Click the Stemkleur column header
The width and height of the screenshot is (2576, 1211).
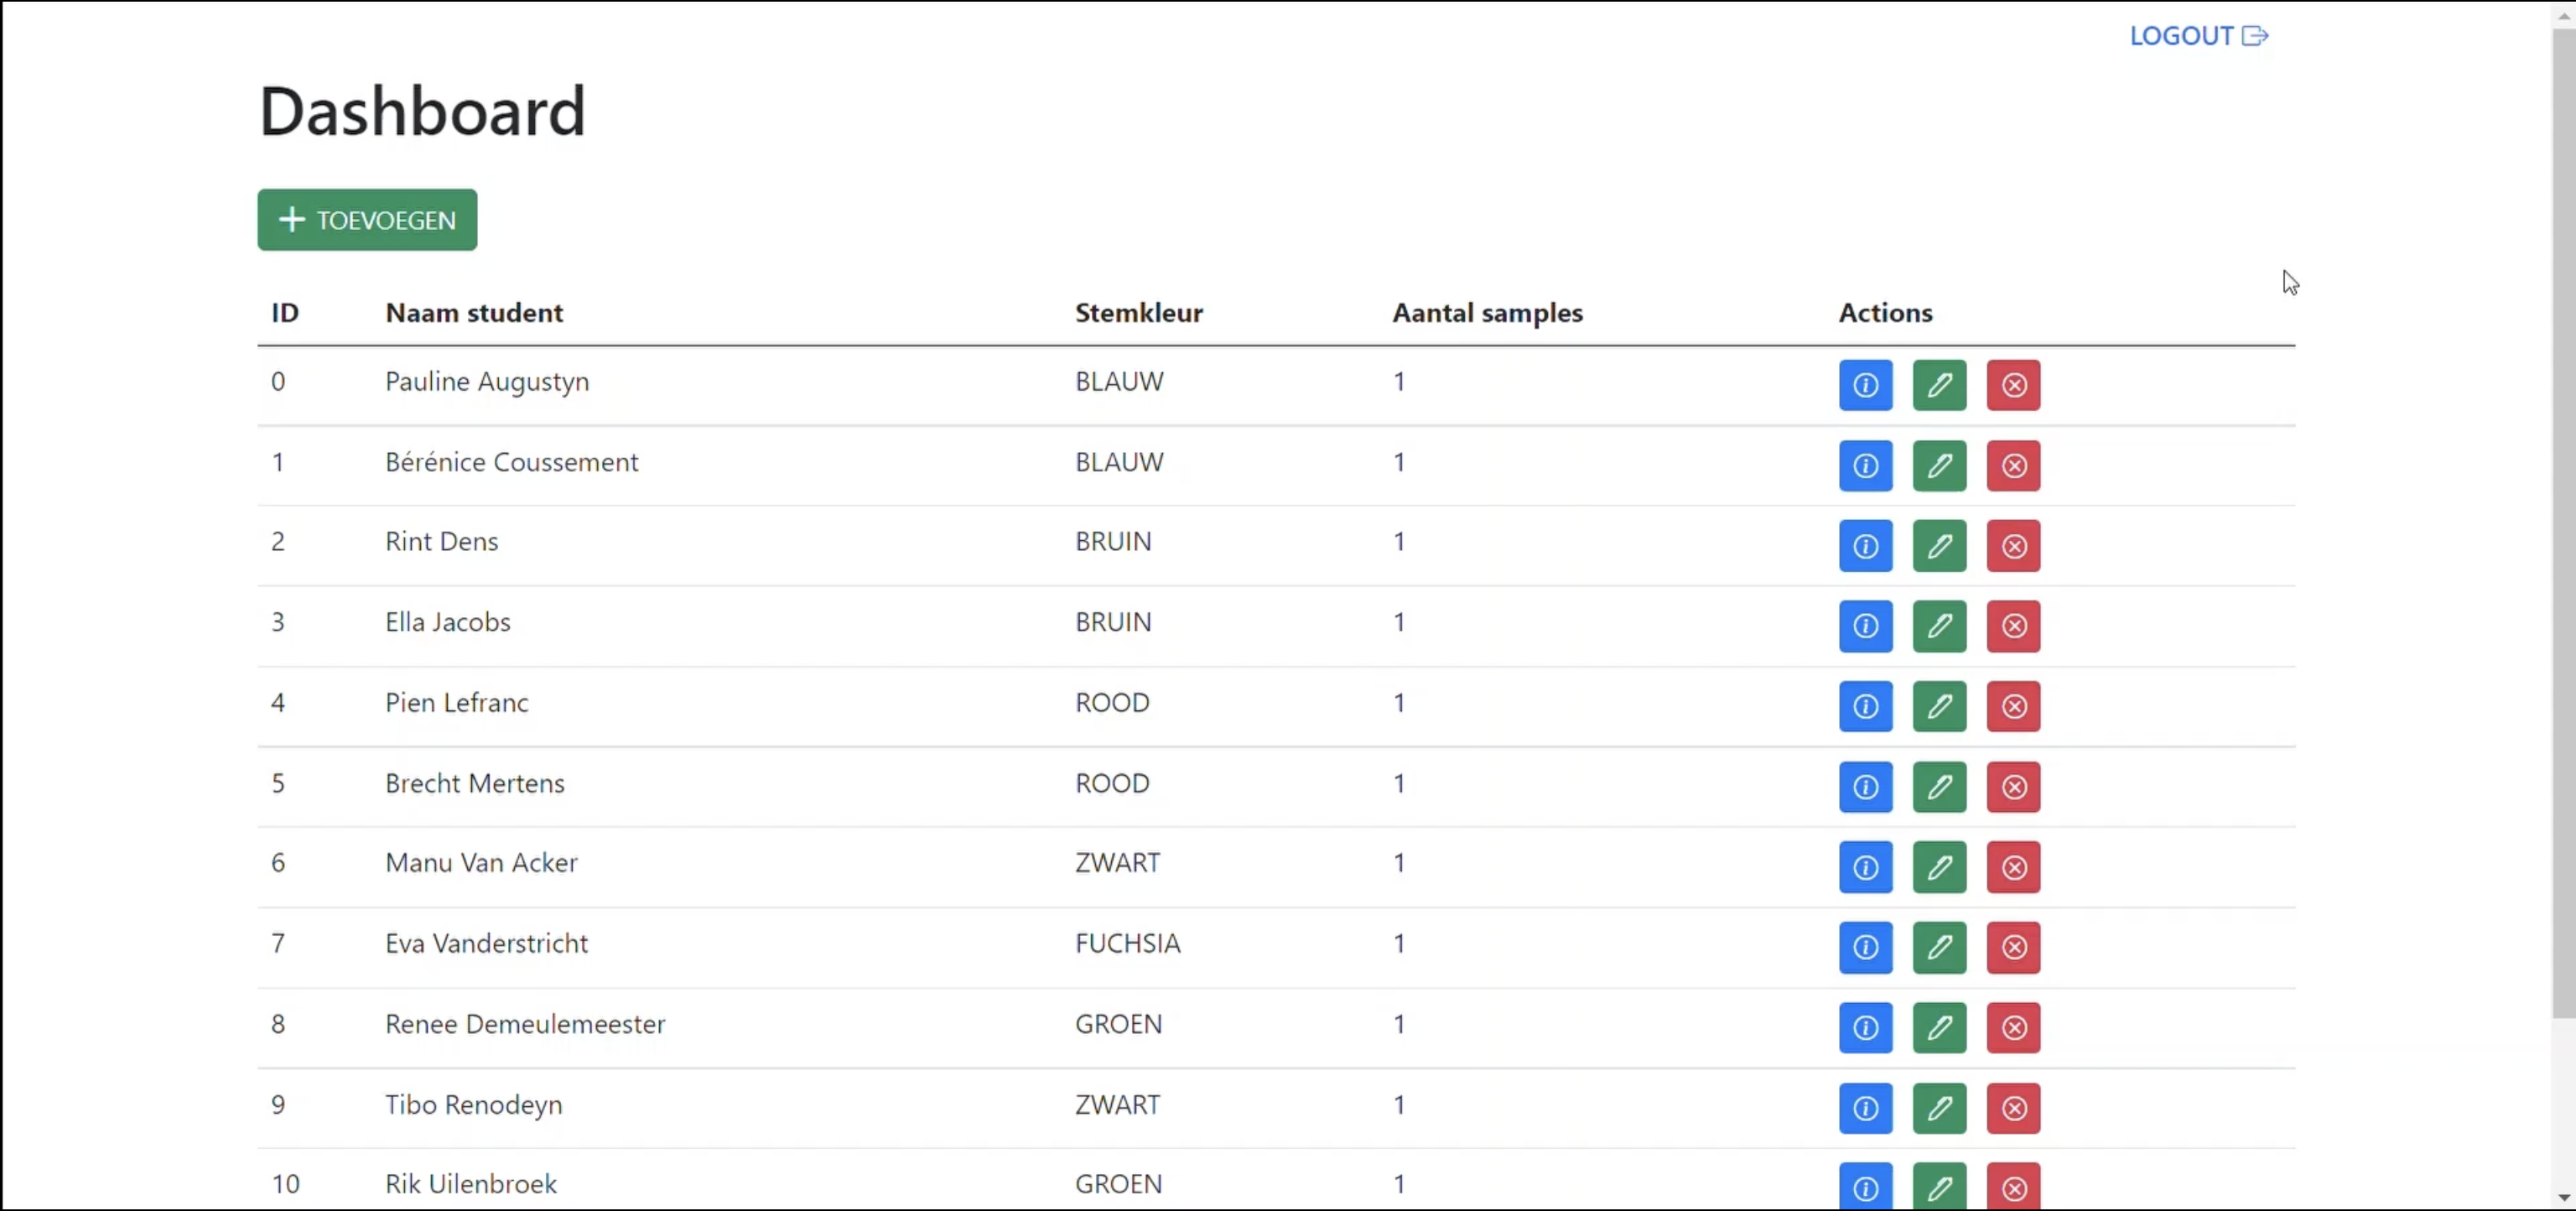coord(1138,313)
